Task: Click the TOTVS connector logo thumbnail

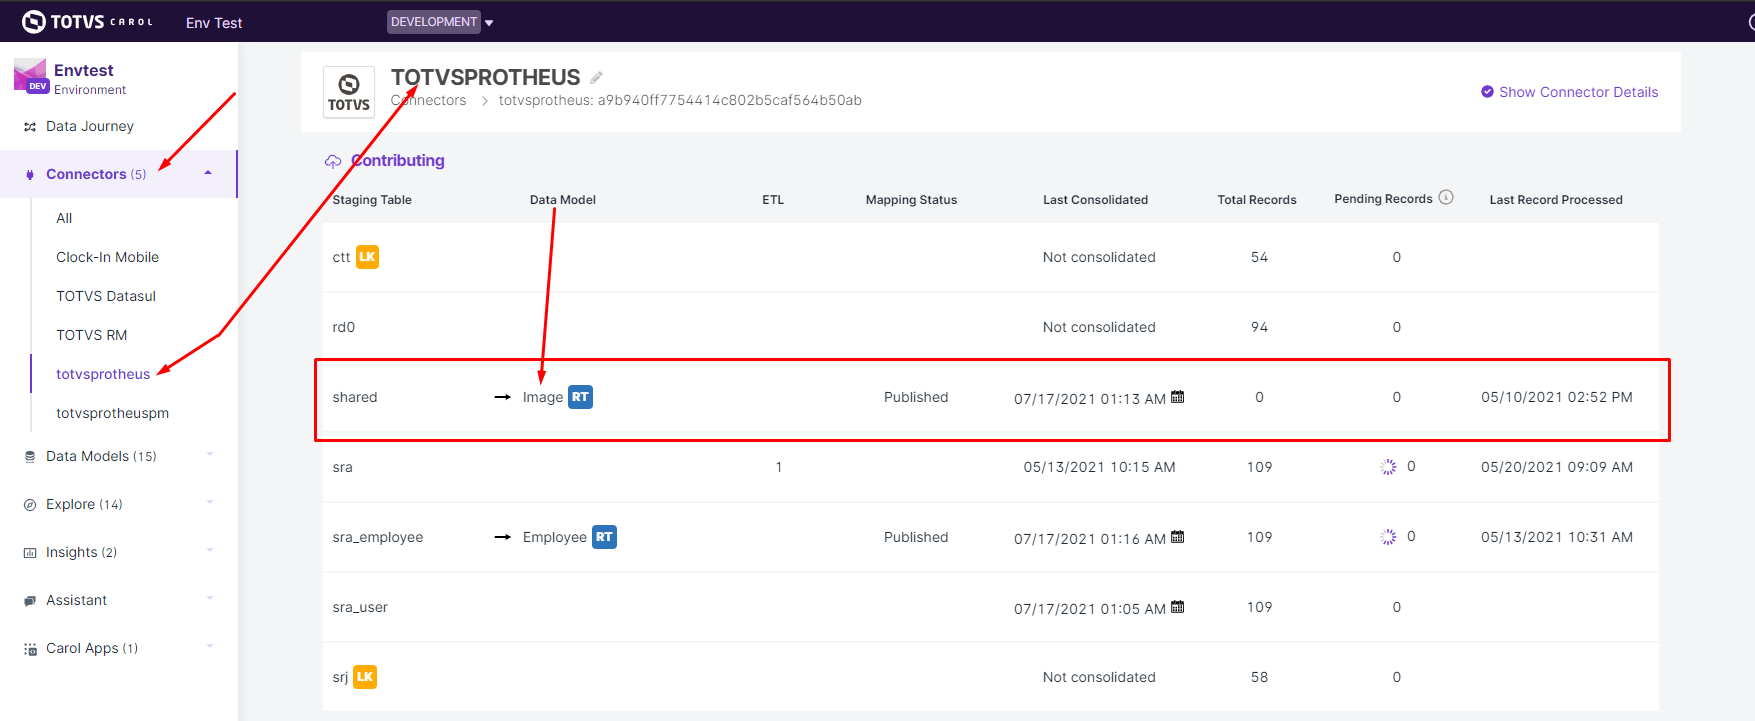Action: [x=349, y=92]
